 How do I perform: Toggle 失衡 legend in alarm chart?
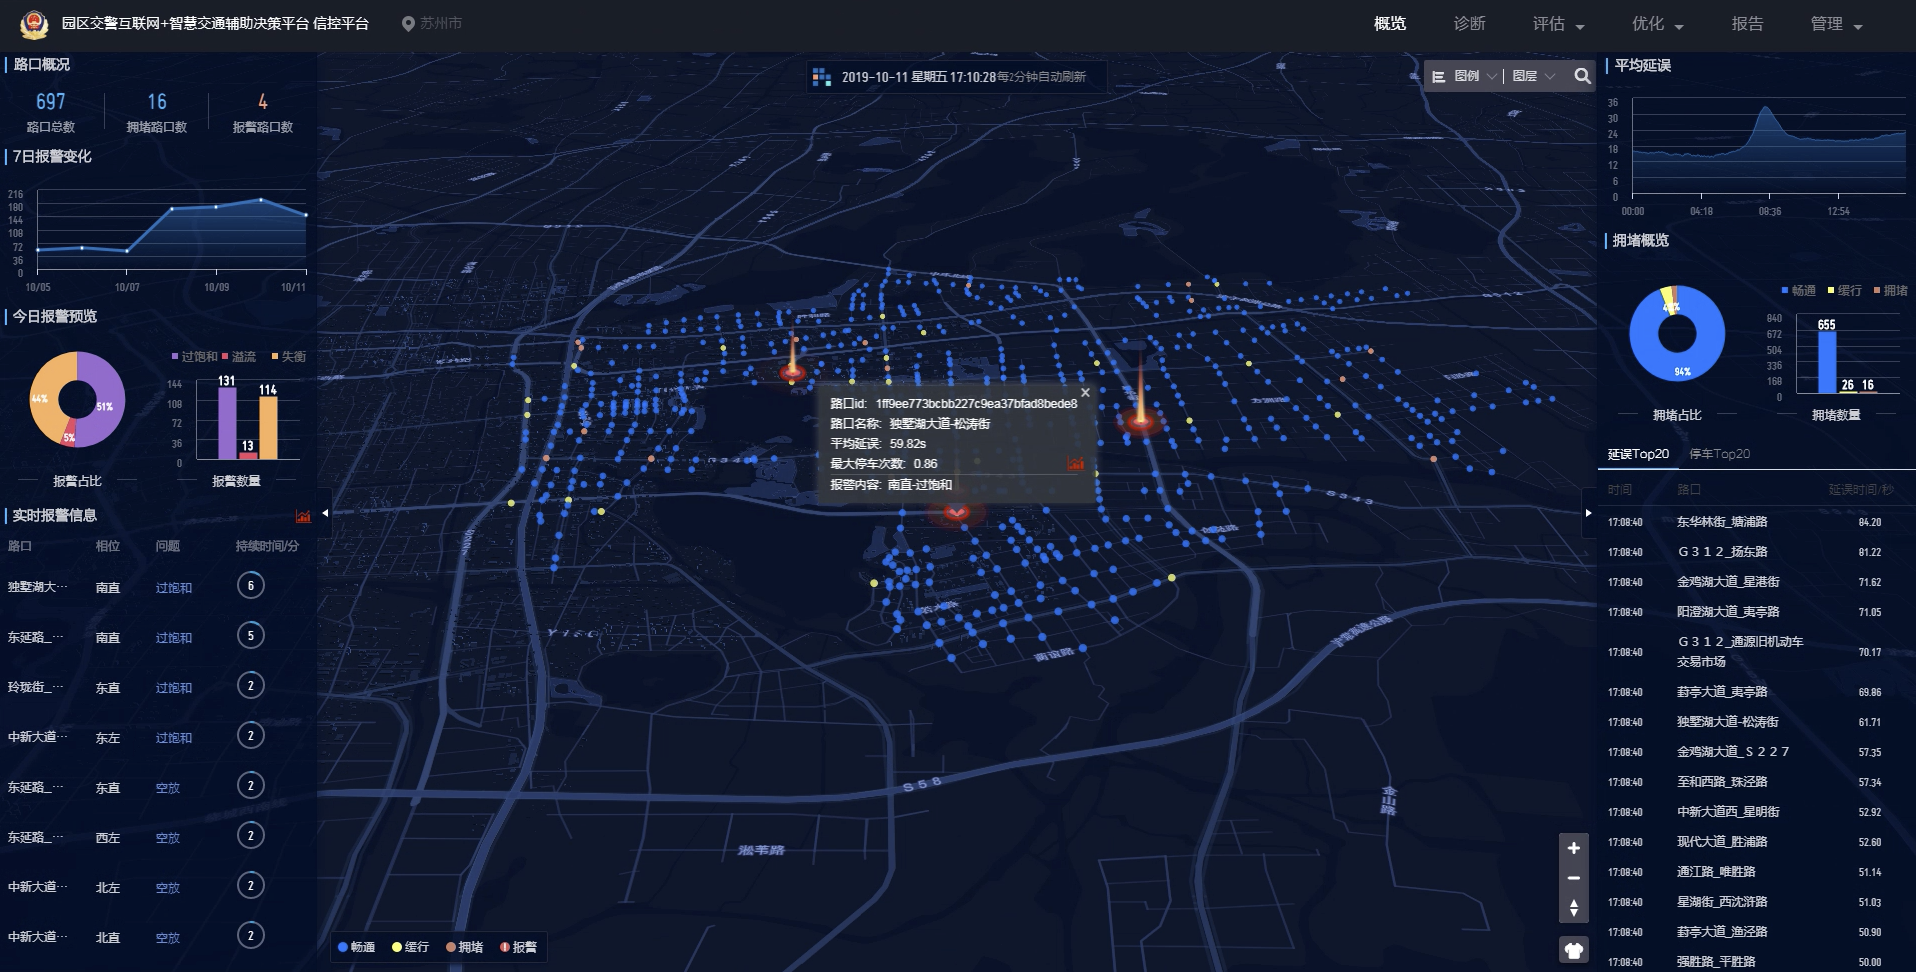288,357
